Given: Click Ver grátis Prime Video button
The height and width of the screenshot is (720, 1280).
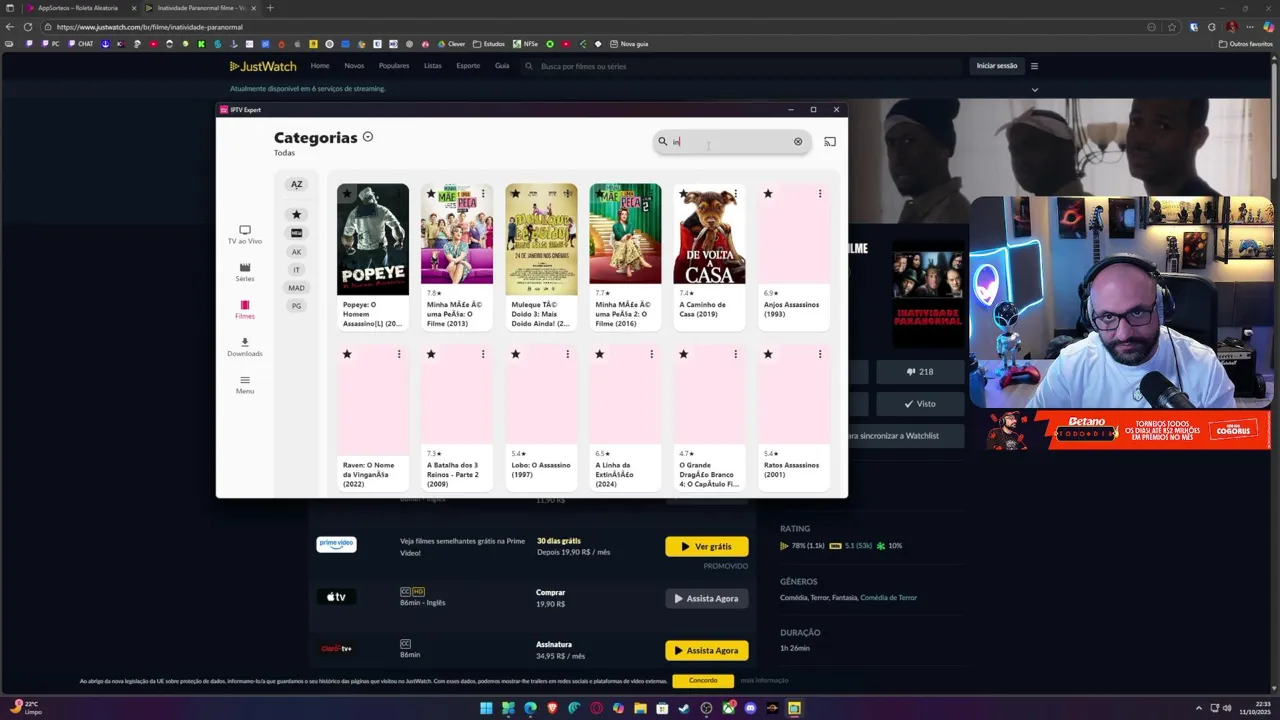Looking at the screenshot, I should click(x=707, y=547).
